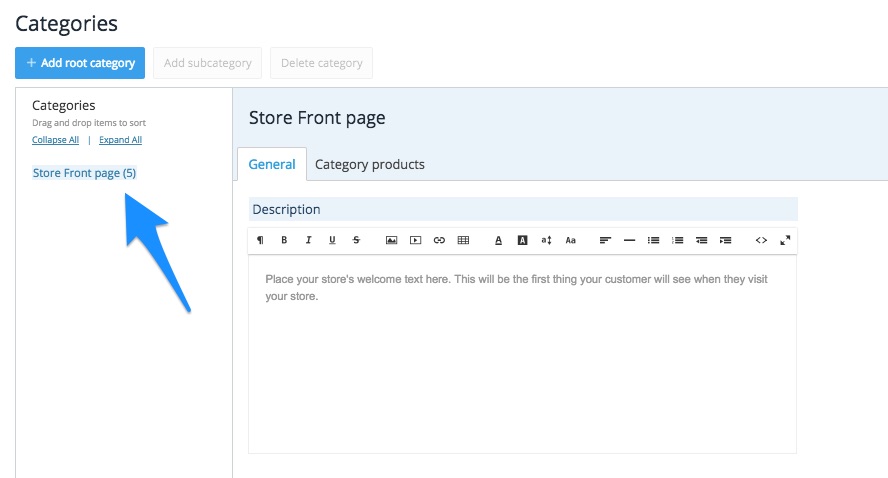The width and height of the screenshot is (888, 478).
Task: Toggle strikethrough formatting in editor
Action: click(x=356, y=240)
